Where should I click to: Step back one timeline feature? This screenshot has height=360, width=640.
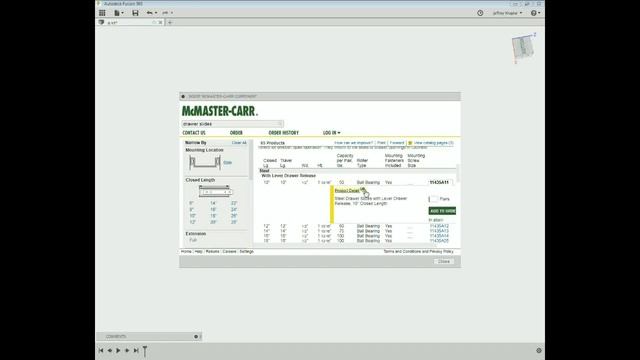(109, 351)
